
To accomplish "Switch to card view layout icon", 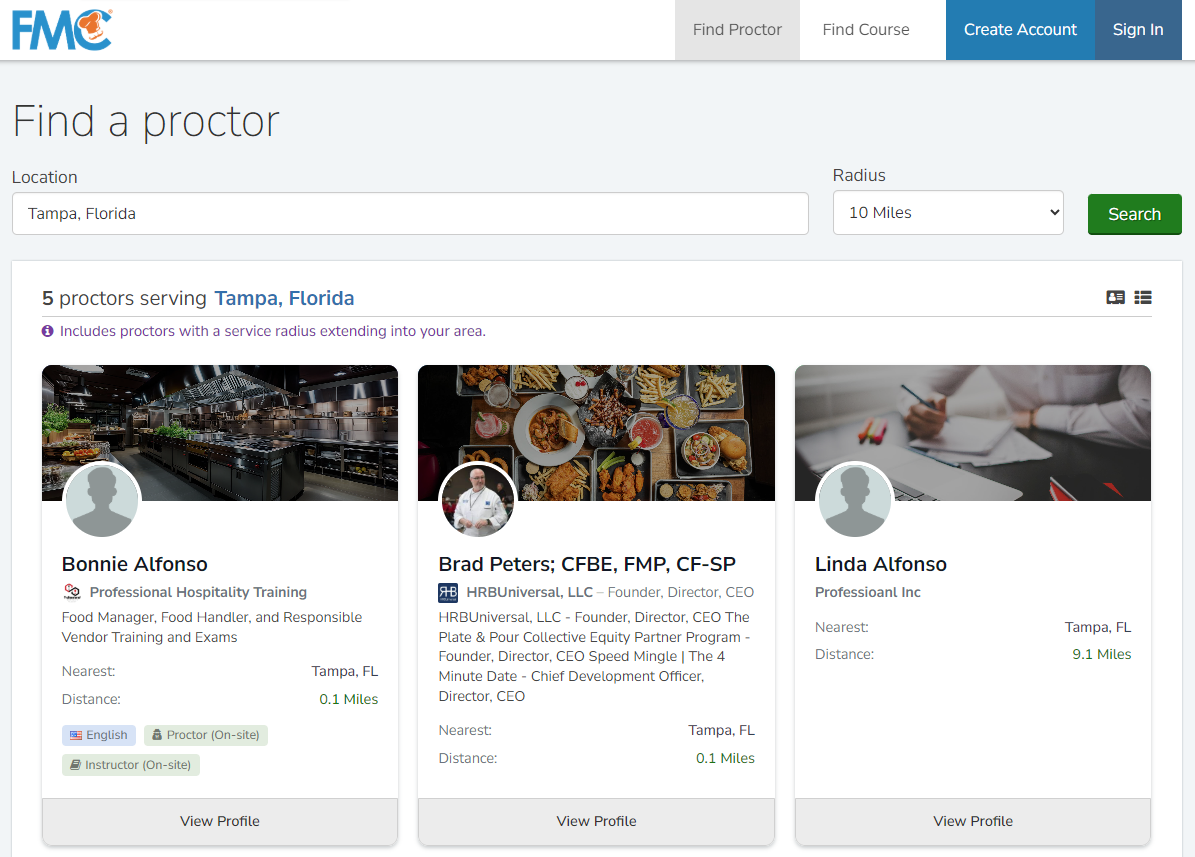I will [x=1115, y=297].
